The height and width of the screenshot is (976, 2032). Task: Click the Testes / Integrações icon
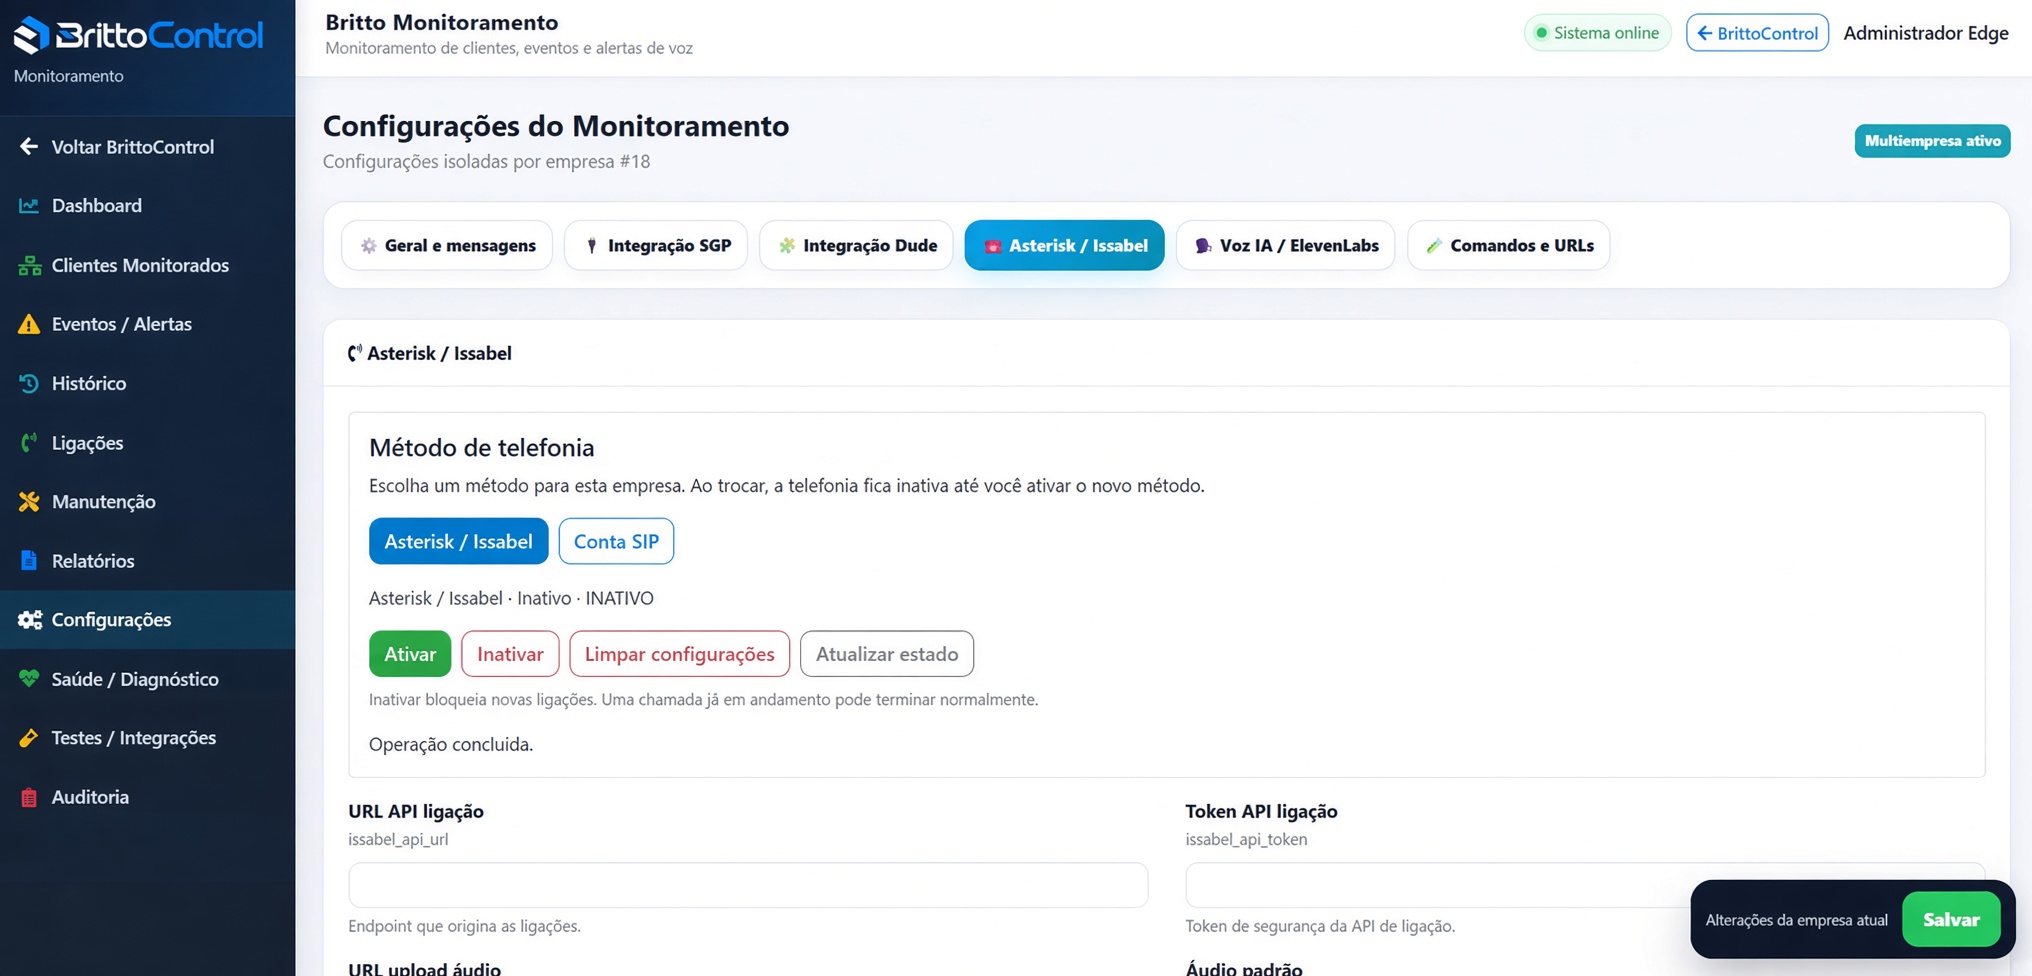(29, 738)
